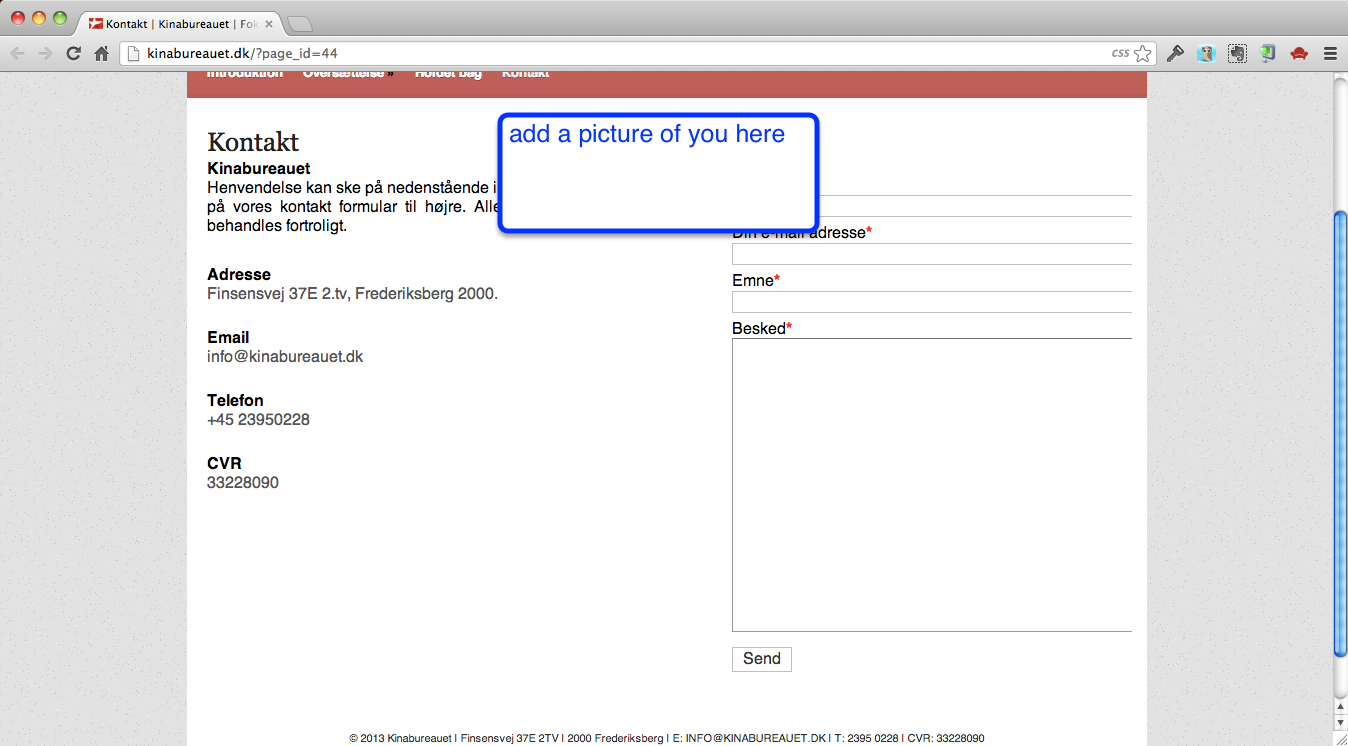Screen dimensions: 1348x746
Task: Click the address bar URL field
Action: pyautogui.click(x=620, y=54)
